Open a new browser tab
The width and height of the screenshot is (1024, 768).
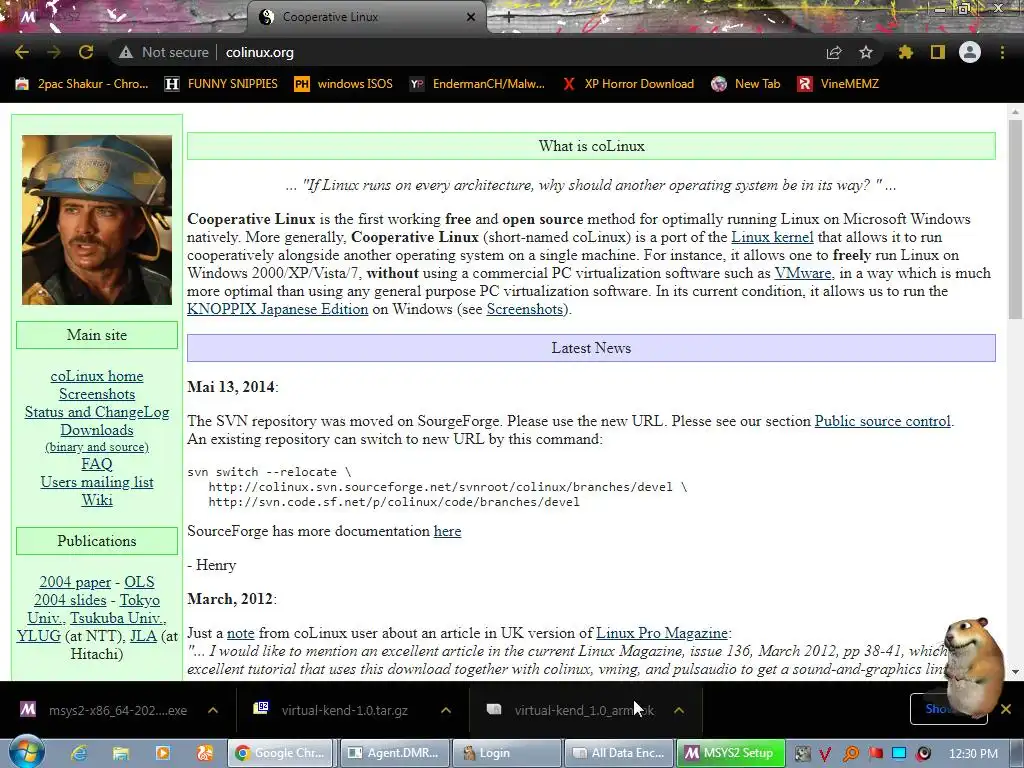click(x=509, y=18)
